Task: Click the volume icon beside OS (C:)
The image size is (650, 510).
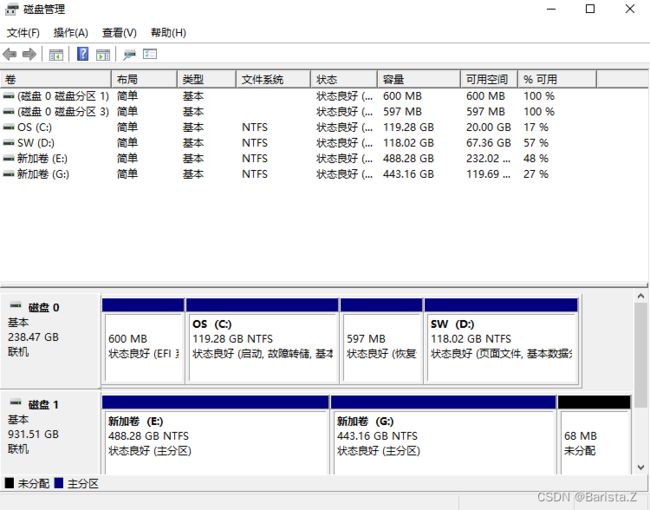Action: click(9, 127)
